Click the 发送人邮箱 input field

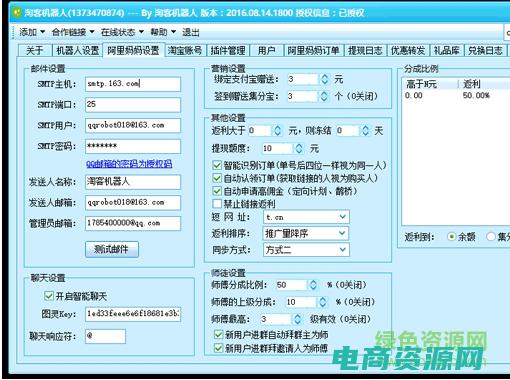[133, 203]
